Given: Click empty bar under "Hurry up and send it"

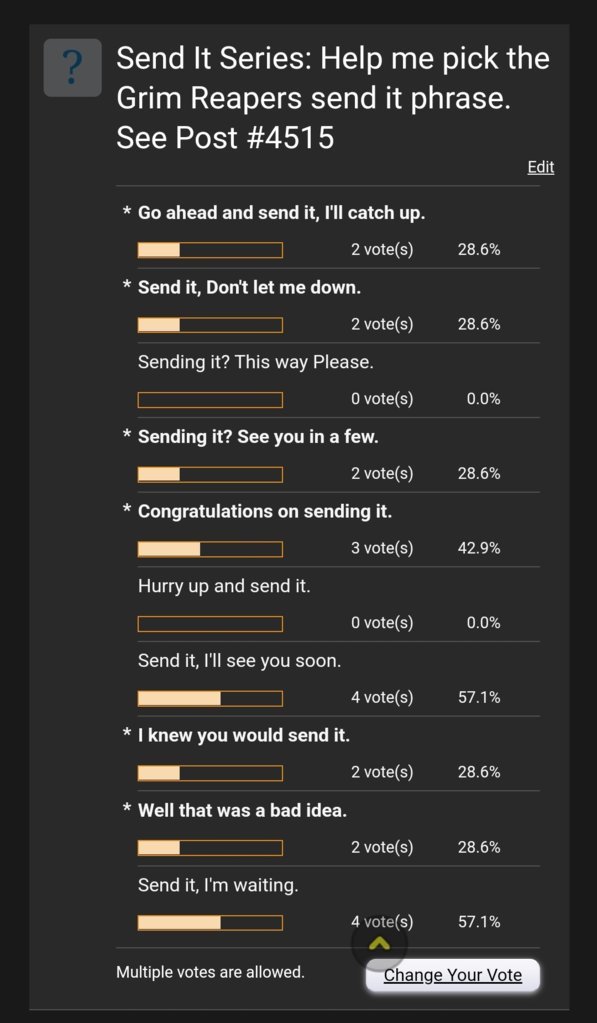Looking at the screenshot, I should [x=210, y=624].
